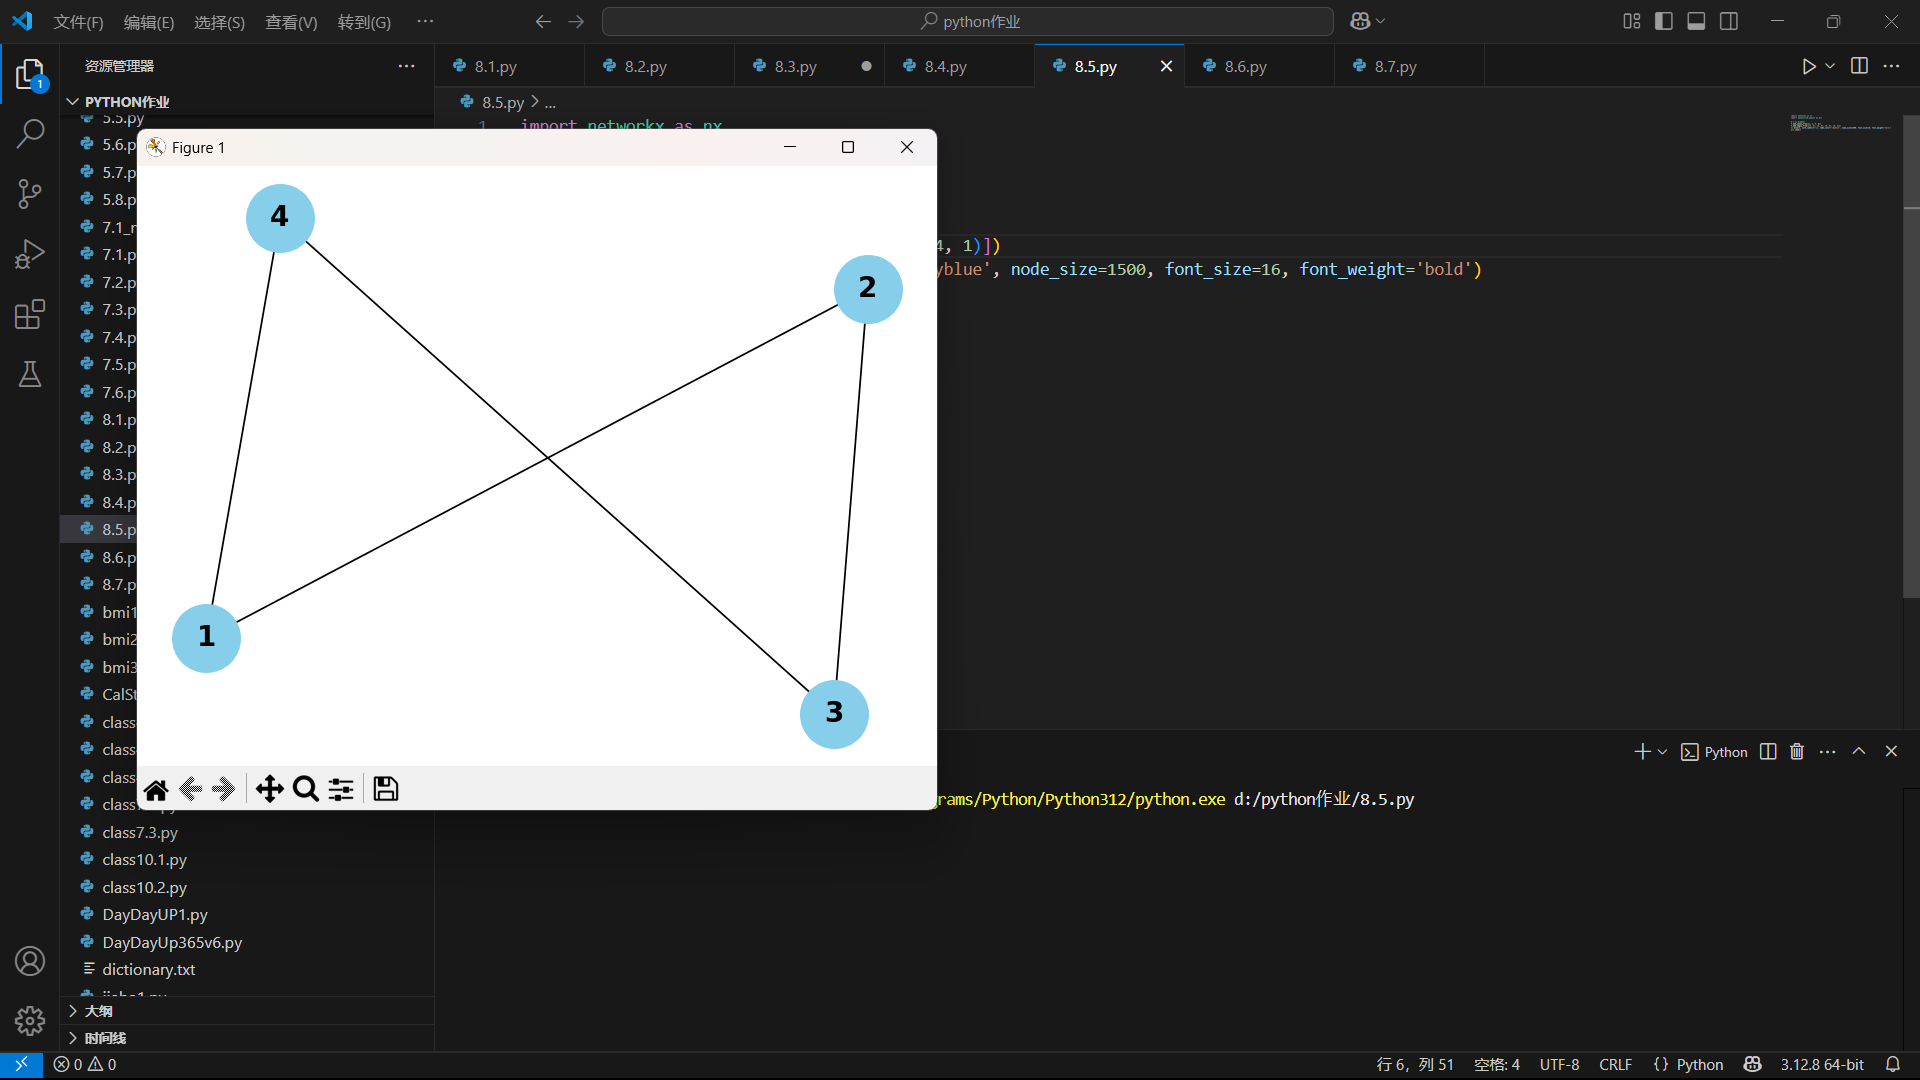The height and width of the screenshot is (1080, 1920).
Task: Open the Configure subplots sliders icon
Action: tap(341, 790)
